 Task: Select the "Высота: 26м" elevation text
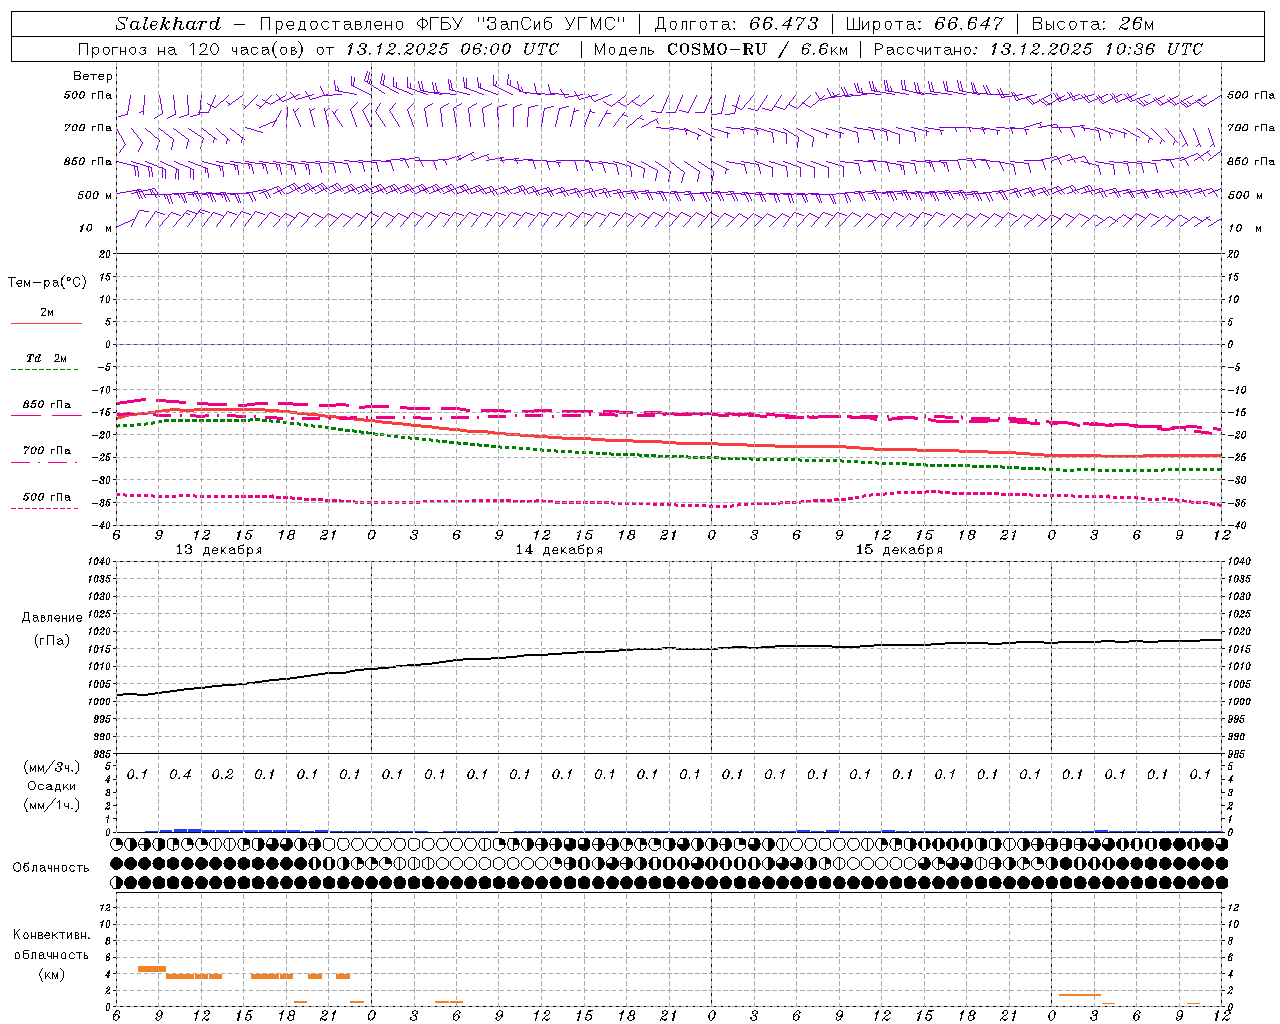1092,24
